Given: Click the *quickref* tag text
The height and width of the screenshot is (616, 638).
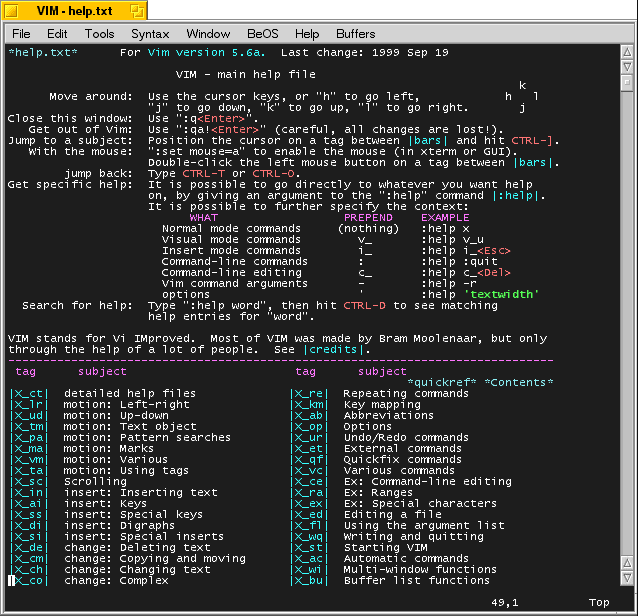Looking at the screenshot, I should click(442, 382).
